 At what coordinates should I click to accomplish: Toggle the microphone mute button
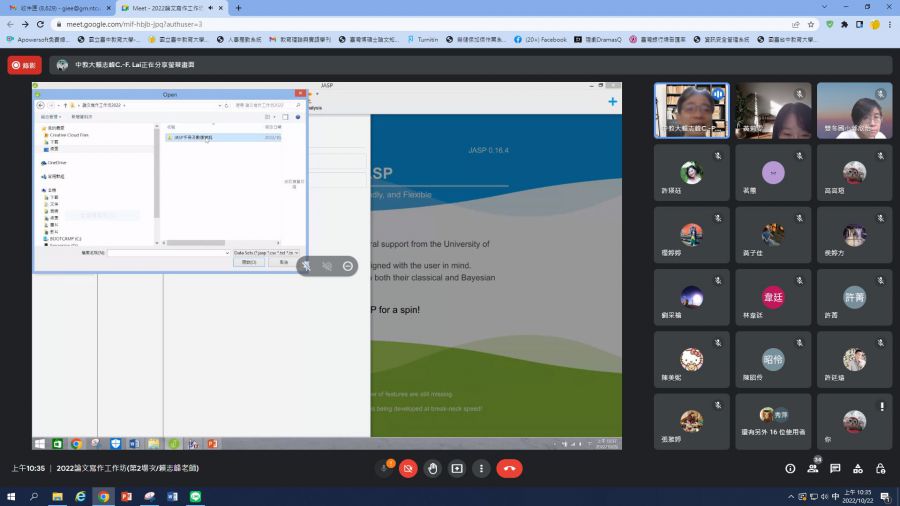tap(383, 468)
